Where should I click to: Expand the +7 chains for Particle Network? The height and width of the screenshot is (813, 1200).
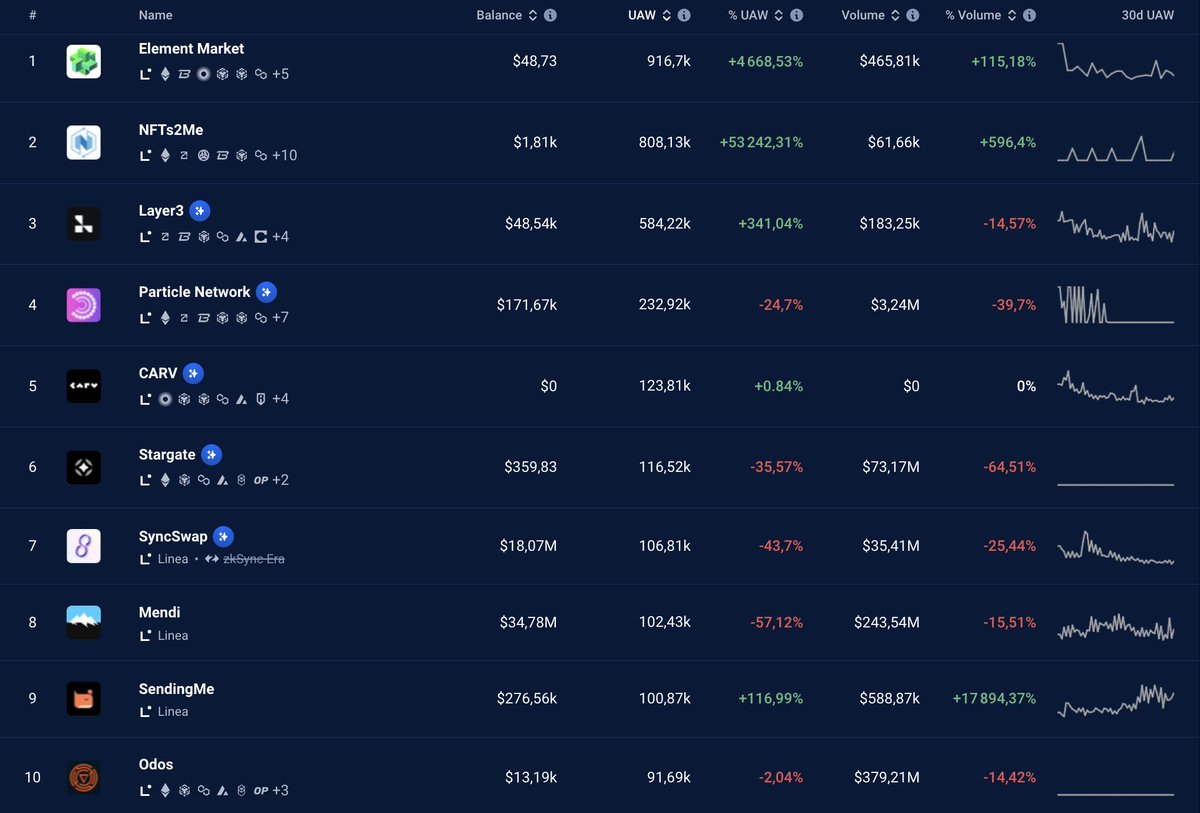(x=280, y=317)
